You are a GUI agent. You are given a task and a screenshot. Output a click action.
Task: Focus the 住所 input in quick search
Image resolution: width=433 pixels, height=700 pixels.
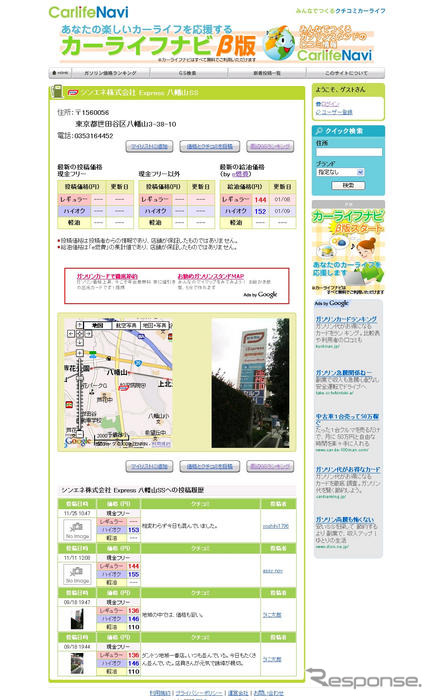349,152
